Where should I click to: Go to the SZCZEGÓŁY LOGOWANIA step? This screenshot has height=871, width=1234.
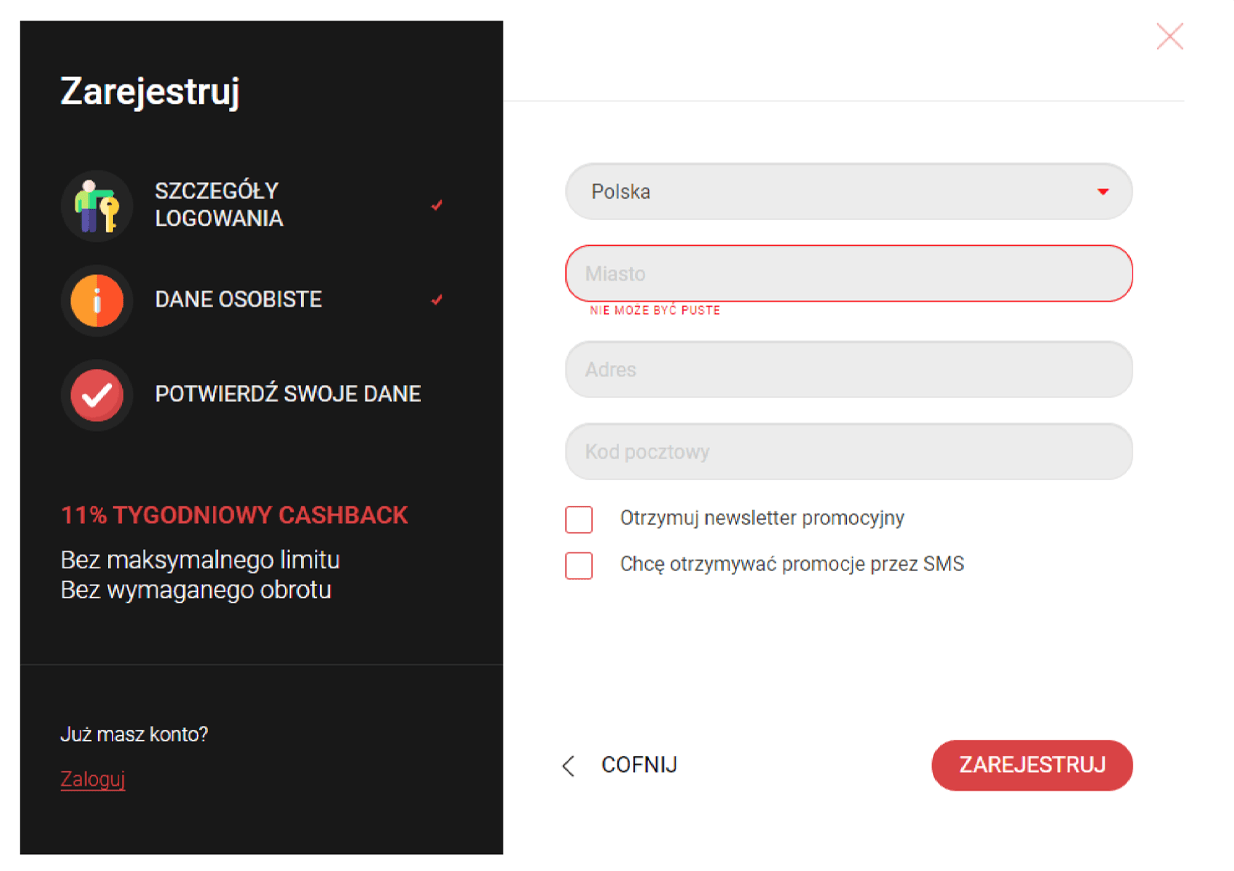coord(219,205)
